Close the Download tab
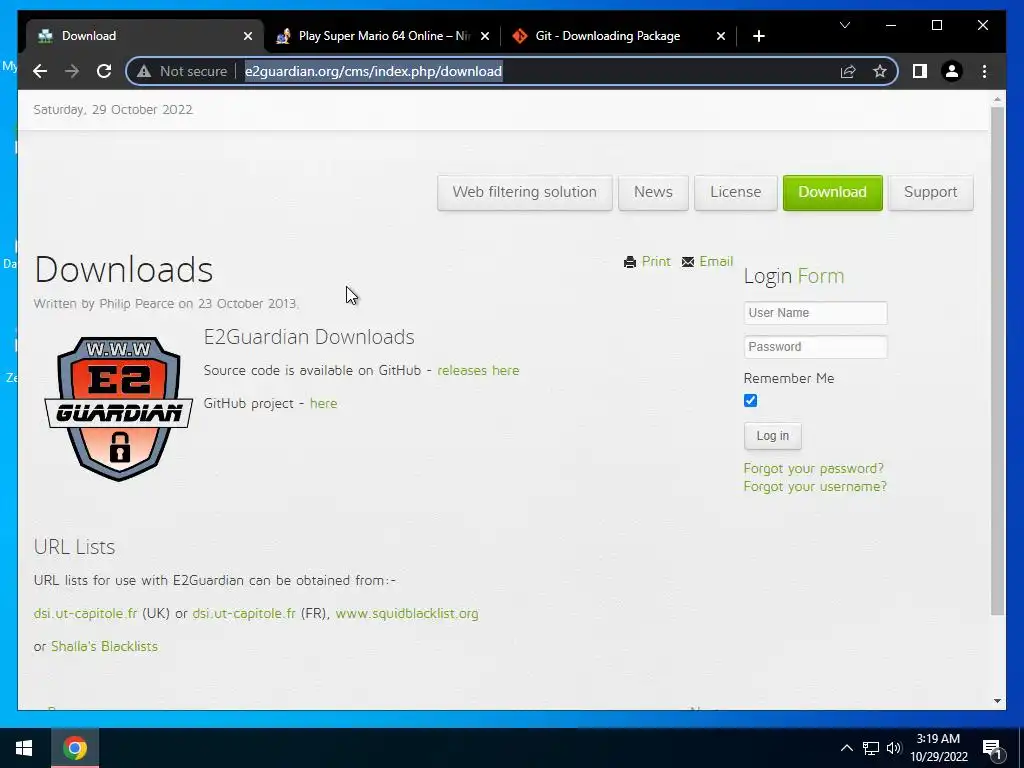 pos(248,36)
